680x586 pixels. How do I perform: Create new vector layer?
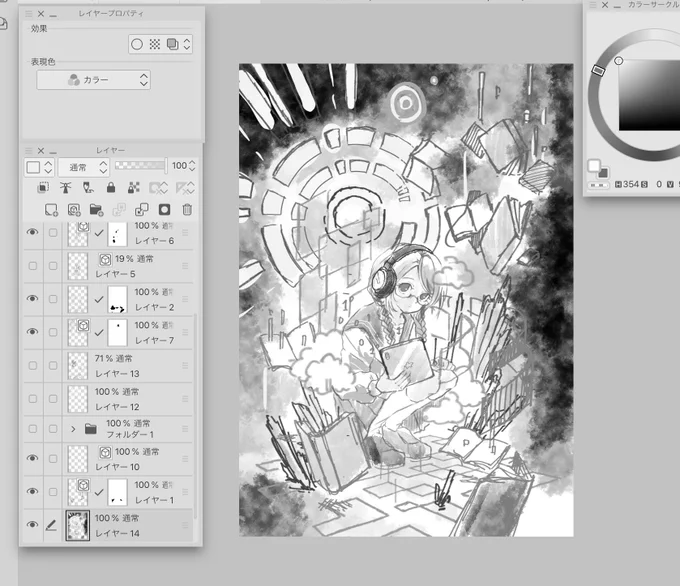pyautogui.click(x=74, y=210)
